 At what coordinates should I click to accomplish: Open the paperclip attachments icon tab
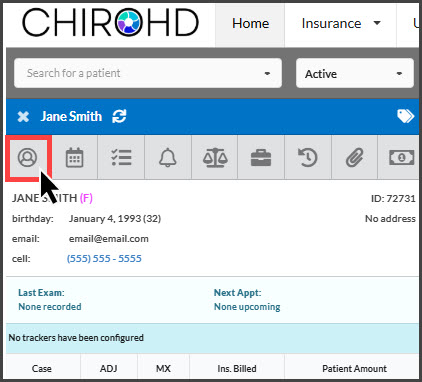coord(354,157)
